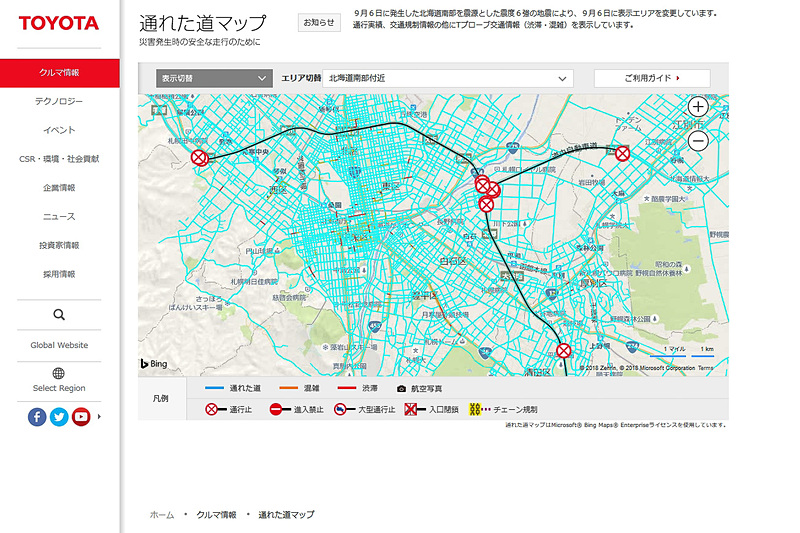This screenshot has width=800, height=533.
Task: Open Toyota's Twitter page icon
Action: (59, 417)
